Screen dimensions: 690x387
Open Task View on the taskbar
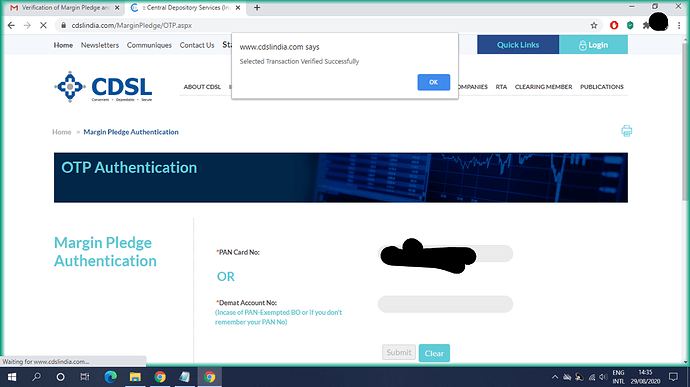[x=84, y=377]
